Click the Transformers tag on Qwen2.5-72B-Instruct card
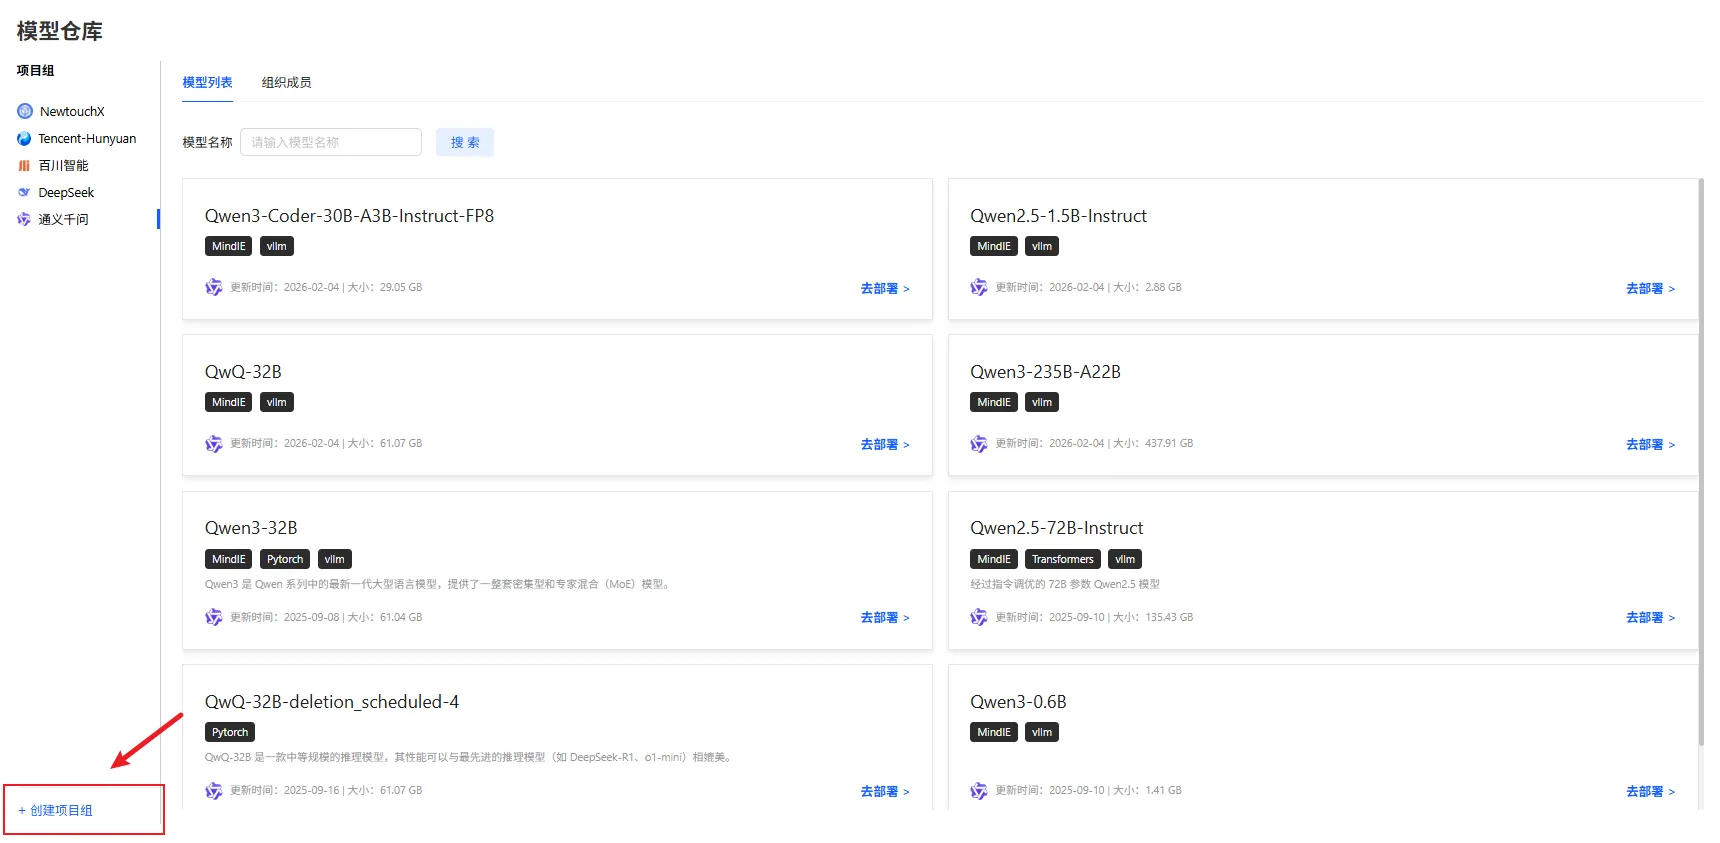The width and height of the screenshot is (1720, 843). (1063, 559)
